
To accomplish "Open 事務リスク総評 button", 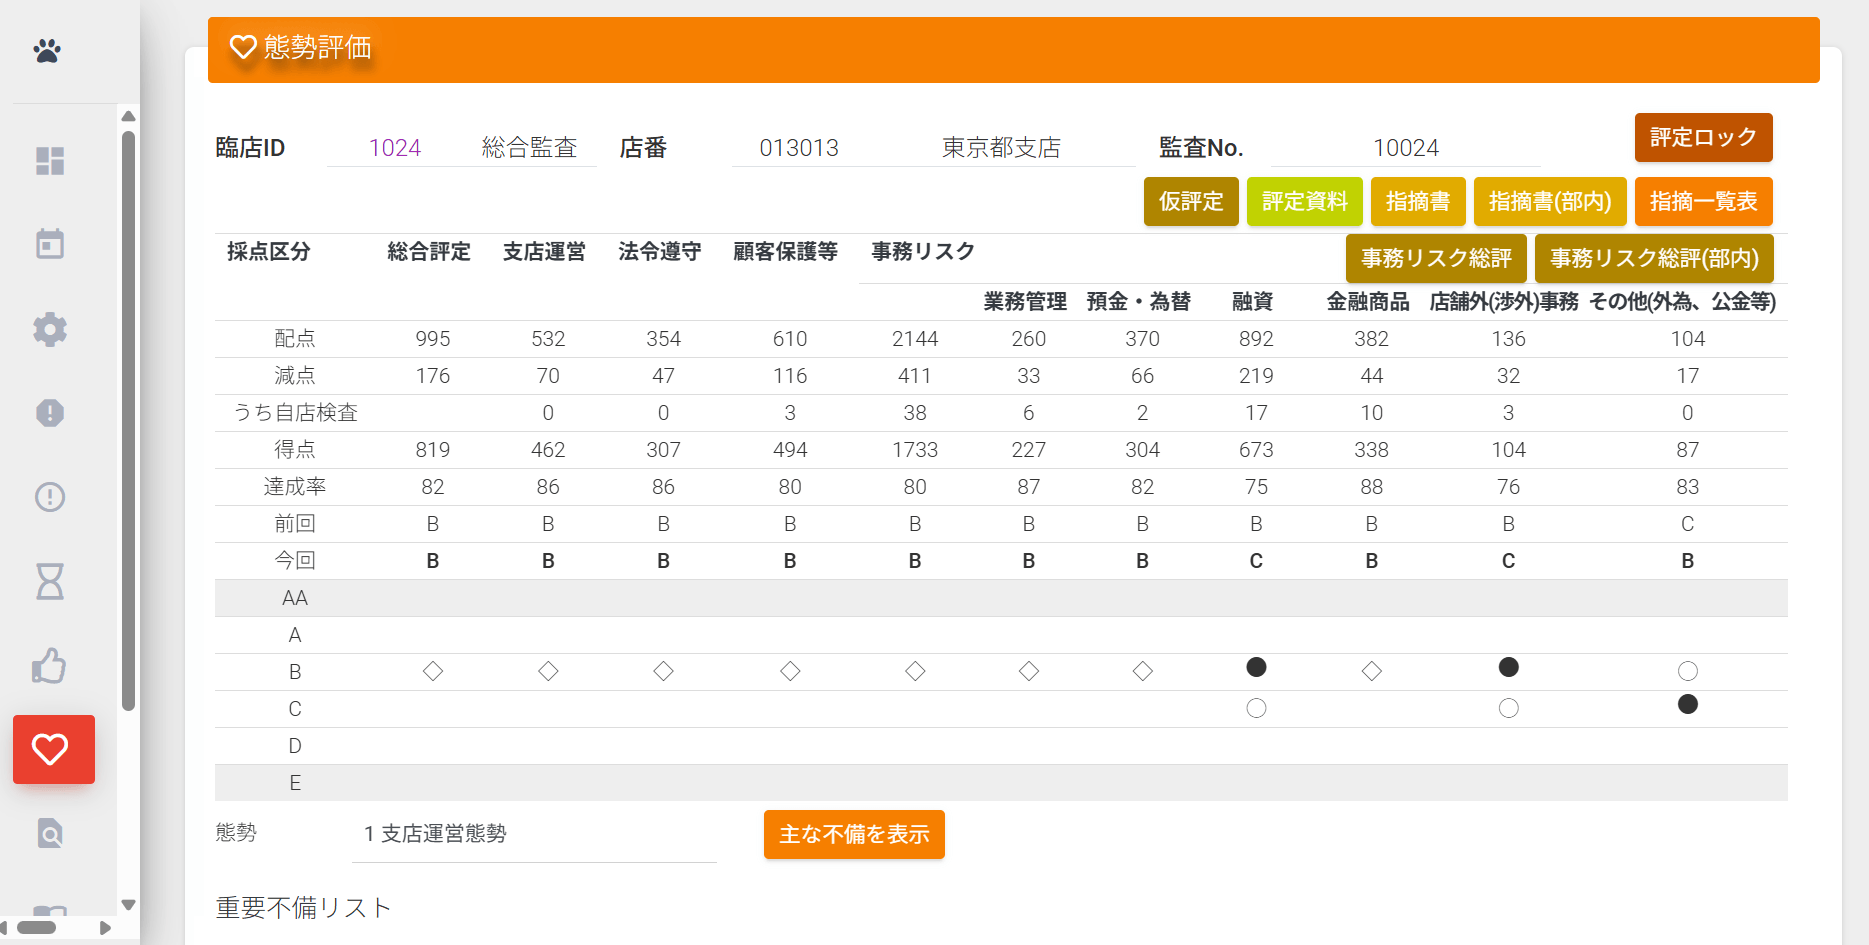I will 1435,259.
